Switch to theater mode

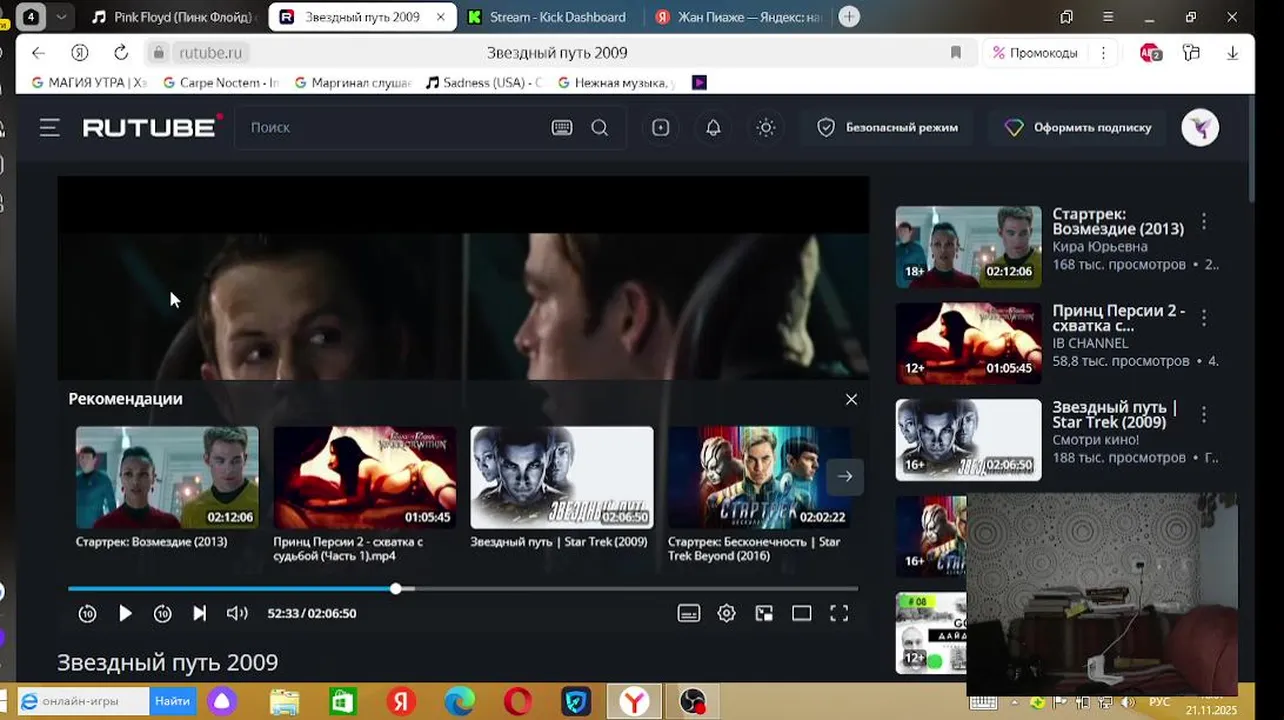tap(802, 614)
